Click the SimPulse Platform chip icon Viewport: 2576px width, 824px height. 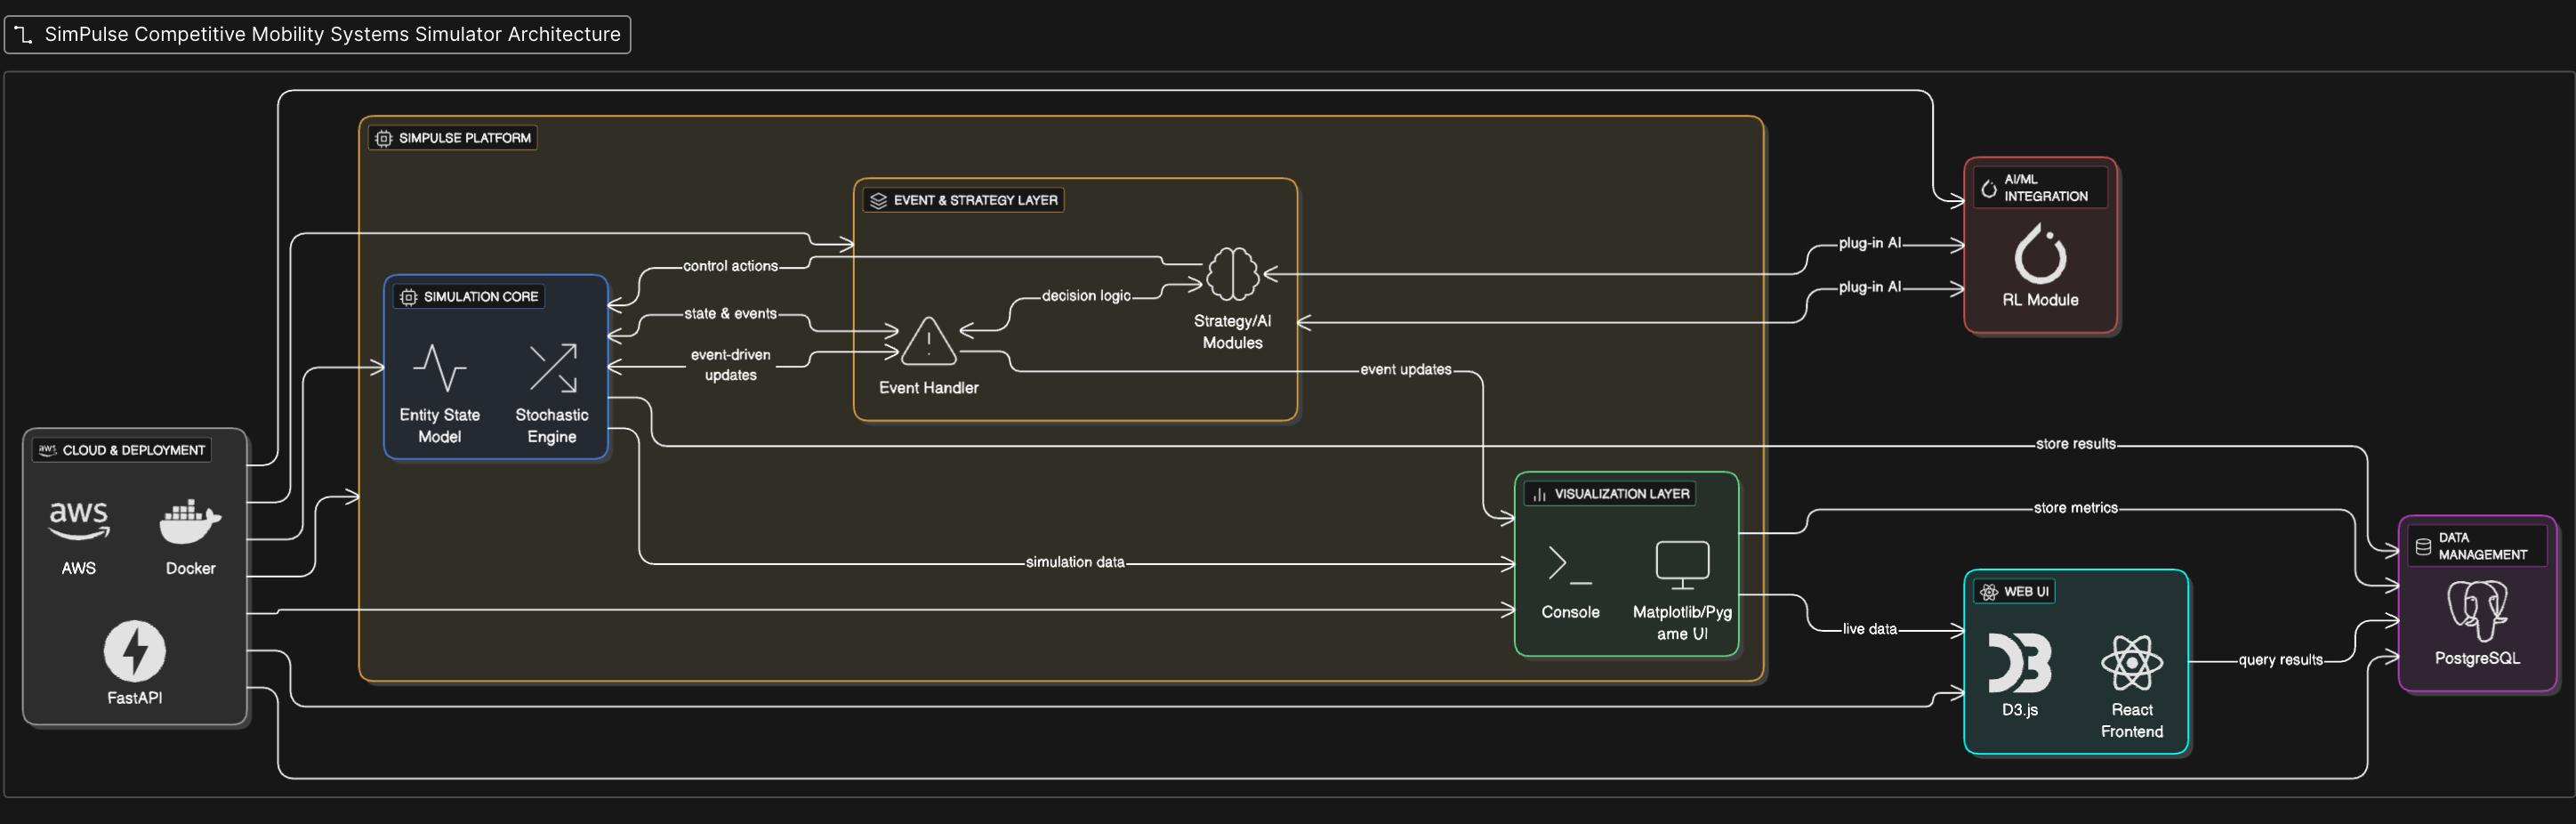[x=384, y=138]
